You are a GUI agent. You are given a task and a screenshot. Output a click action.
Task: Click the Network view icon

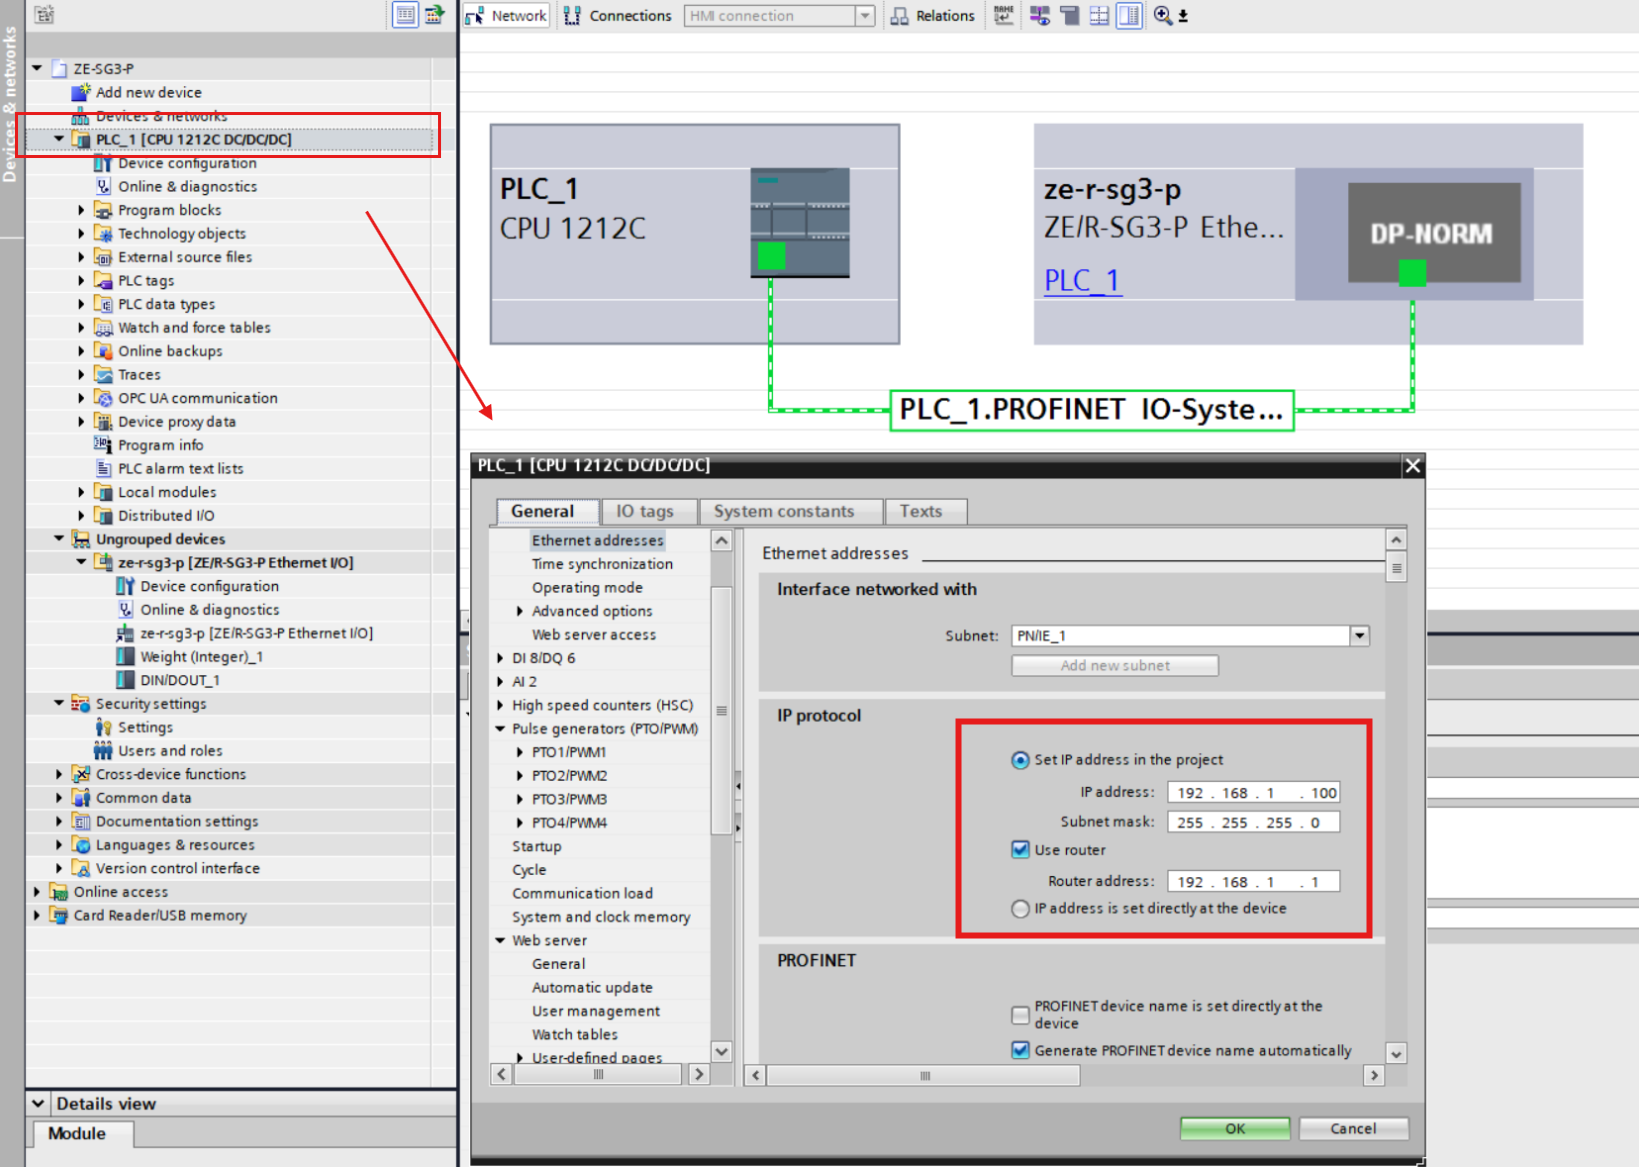tap(475, 16)
